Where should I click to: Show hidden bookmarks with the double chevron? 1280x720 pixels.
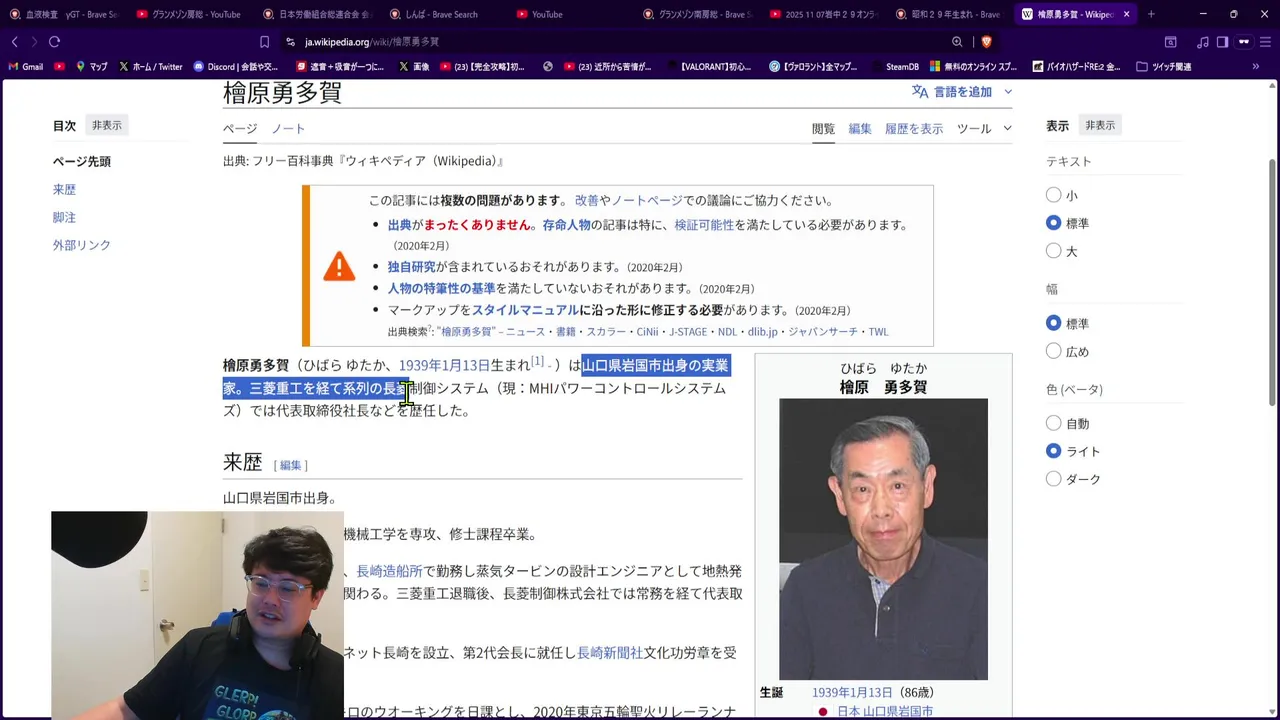click(1257, 67)
